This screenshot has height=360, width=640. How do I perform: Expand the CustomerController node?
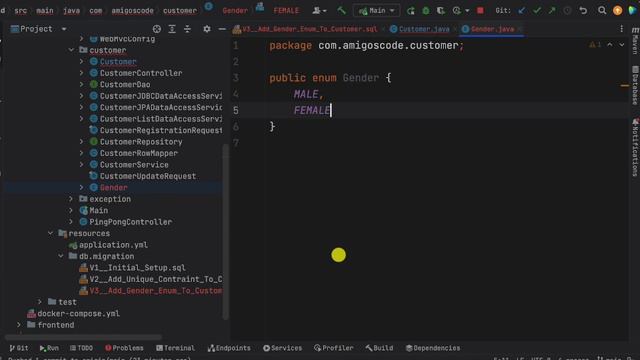point(82,73)
